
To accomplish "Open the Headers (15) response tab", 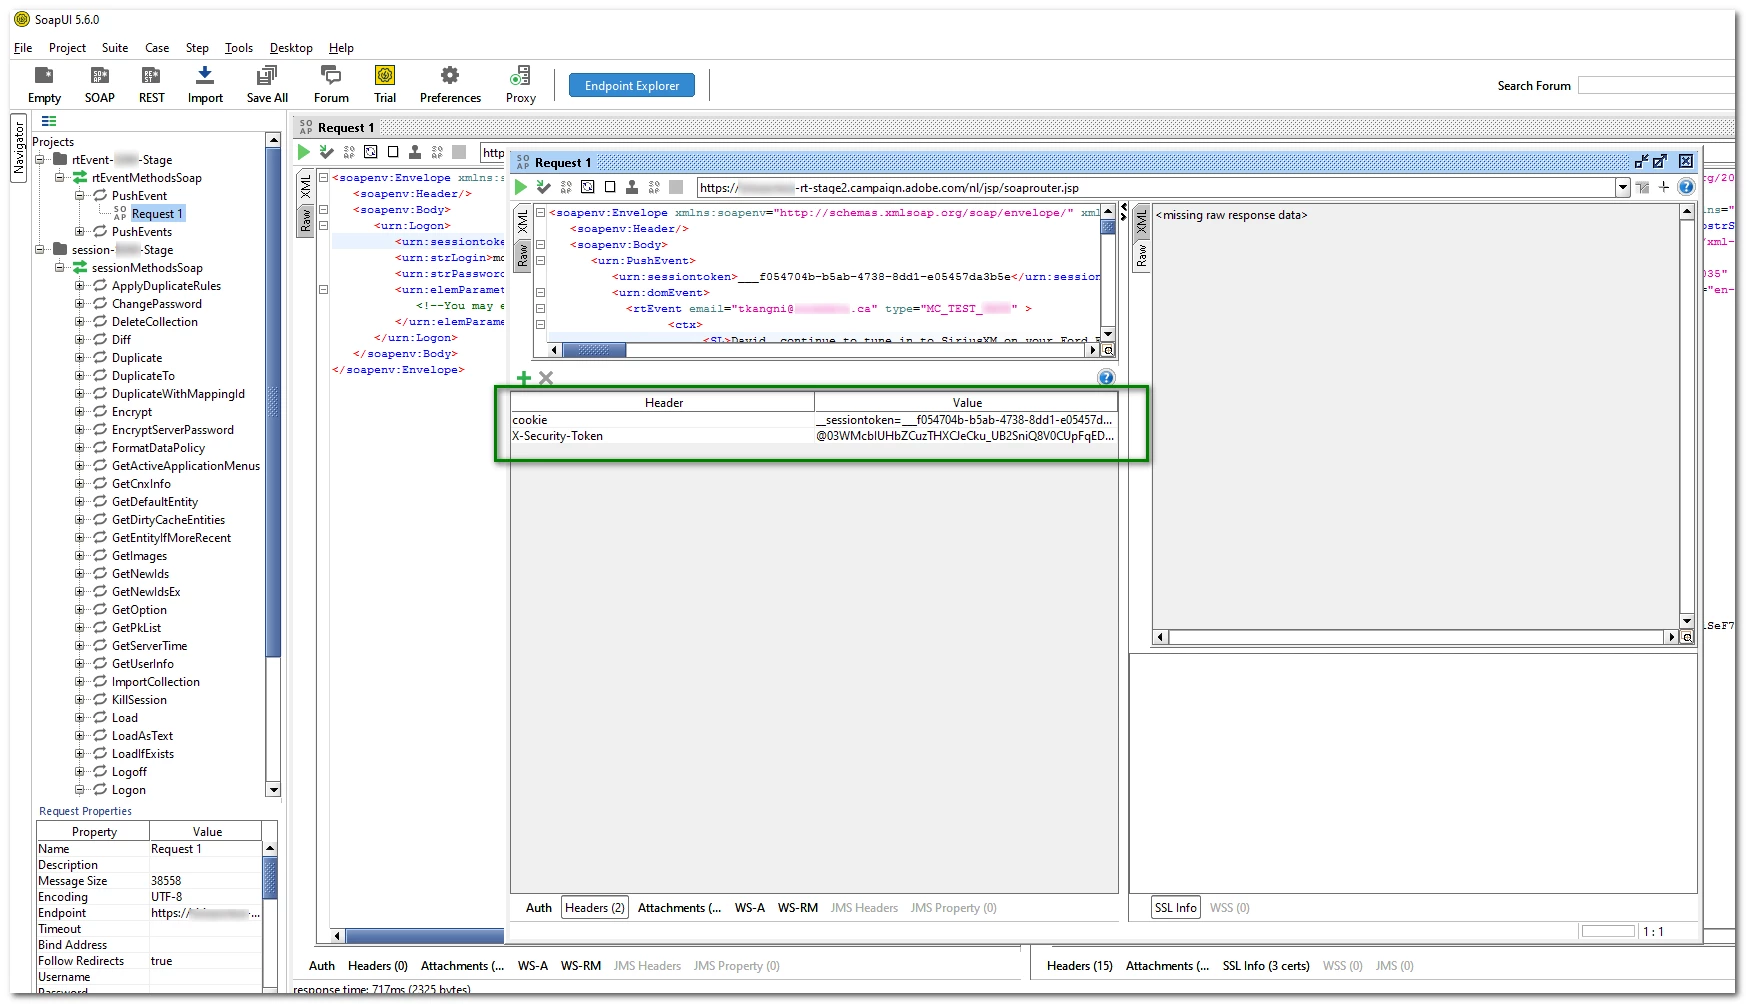I will [1080, 966].
